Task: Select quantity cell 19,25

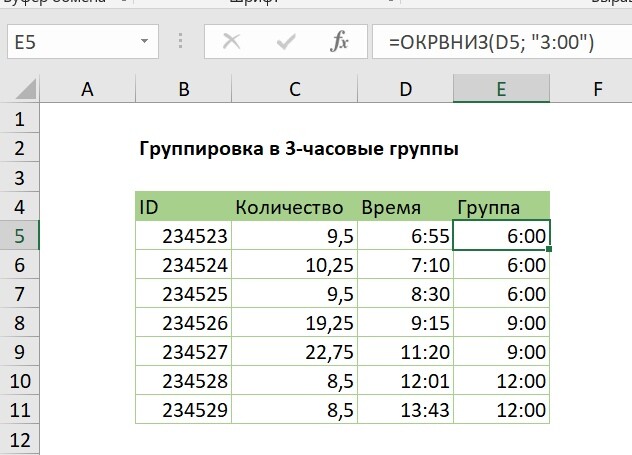Action: 295,322
